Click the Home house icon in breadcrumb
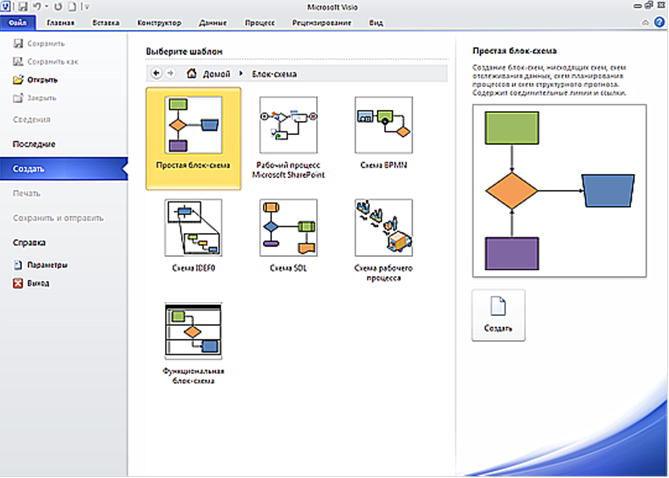 pyautogui.click(x=192, y=73)
